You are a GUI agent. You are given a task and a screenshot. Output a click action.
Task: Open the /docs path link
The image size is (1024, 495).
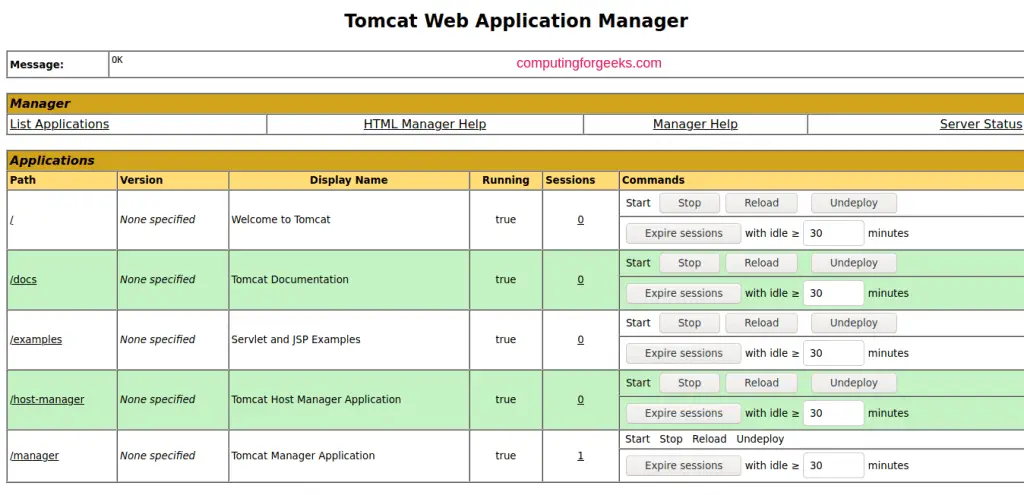[x=24, y=279]
